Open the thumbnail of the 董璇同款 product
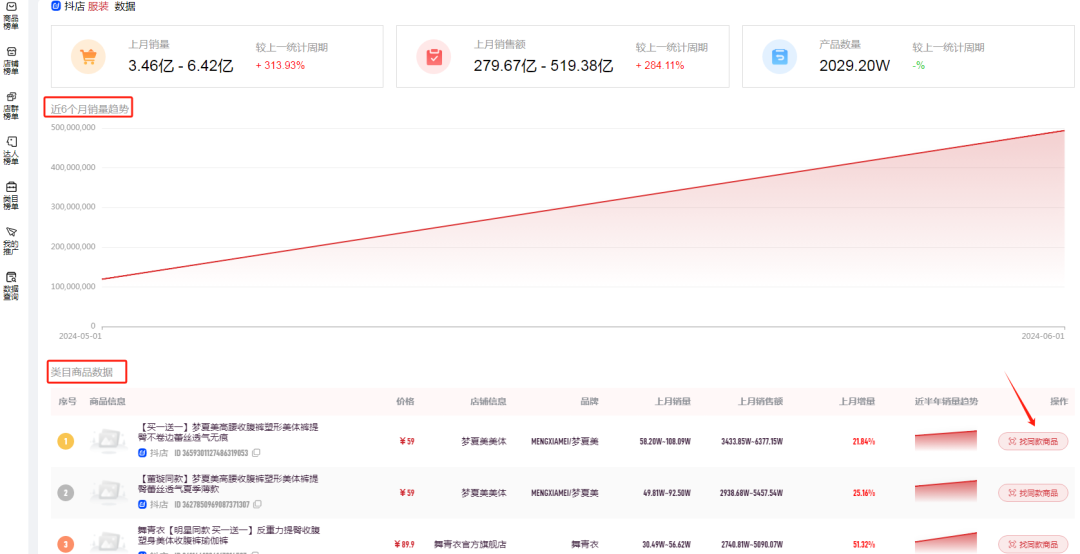This screenshot has width=1080, height=554. point(108,493)
